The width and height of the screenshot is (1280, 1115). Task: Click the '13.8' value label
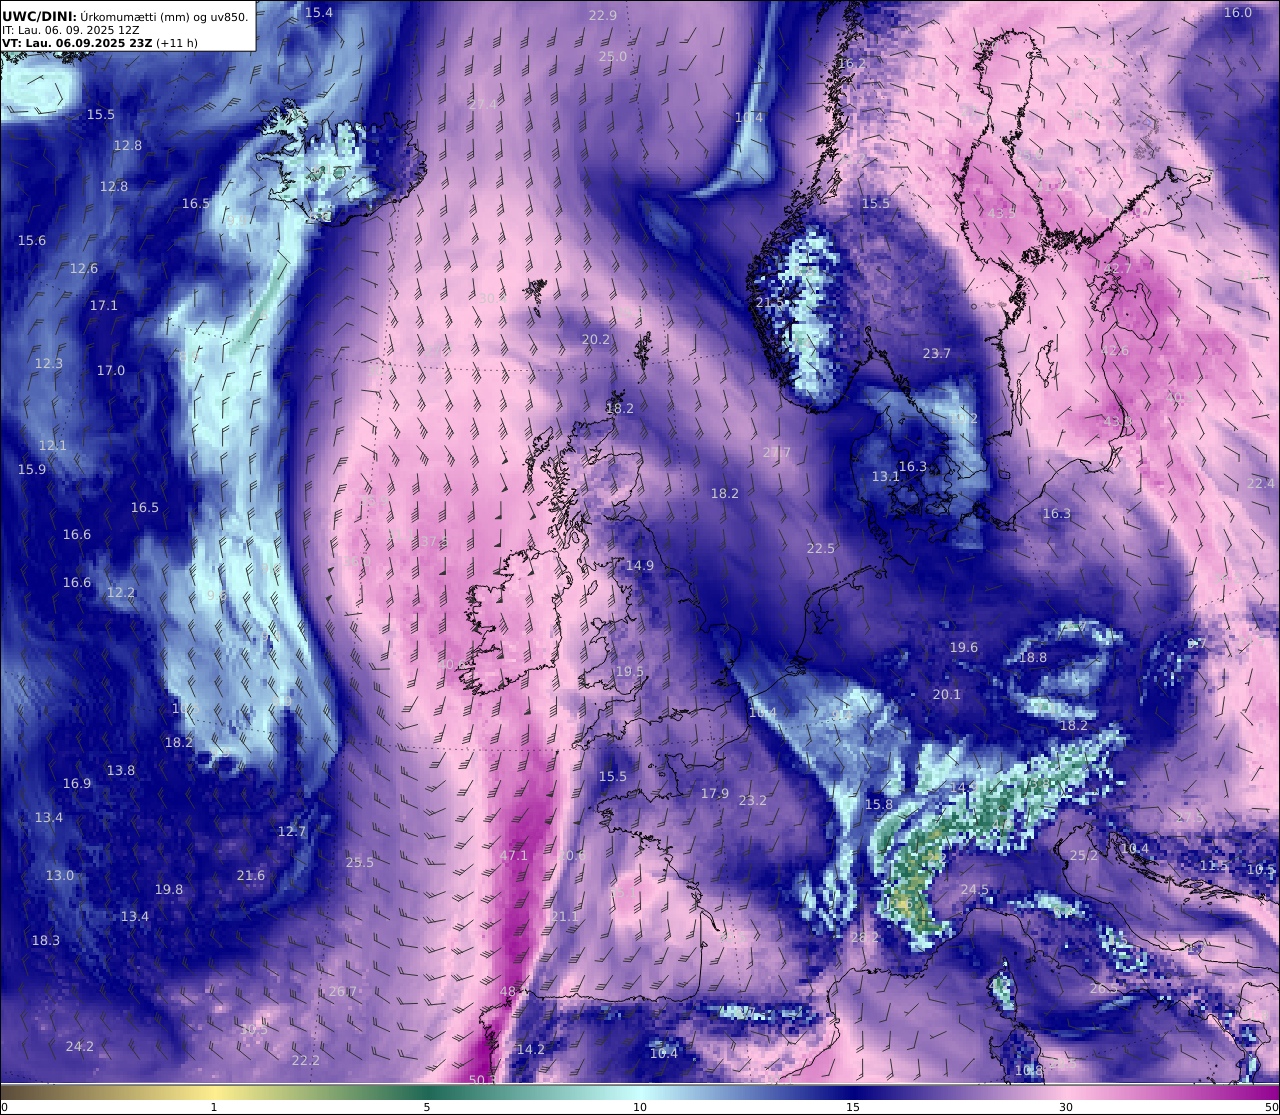(121, 770)
